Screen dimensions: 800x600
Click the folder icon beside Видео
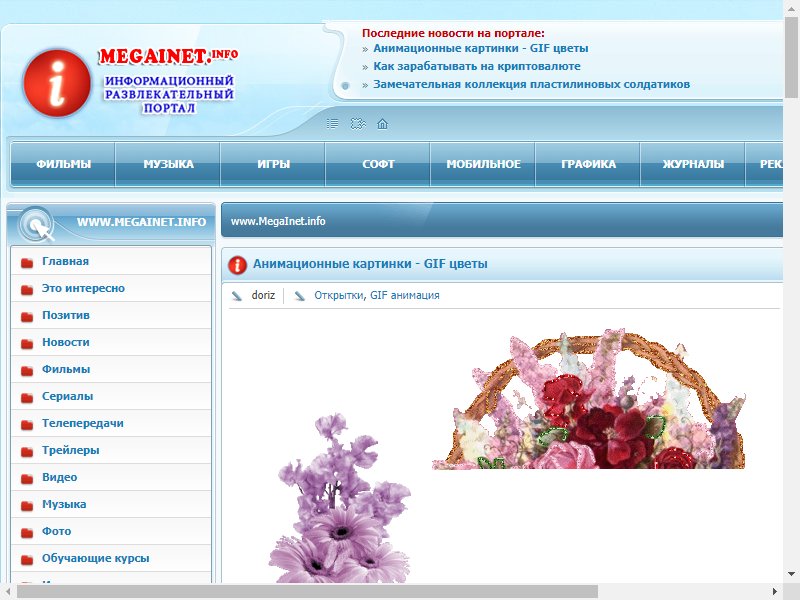(27, 479)
